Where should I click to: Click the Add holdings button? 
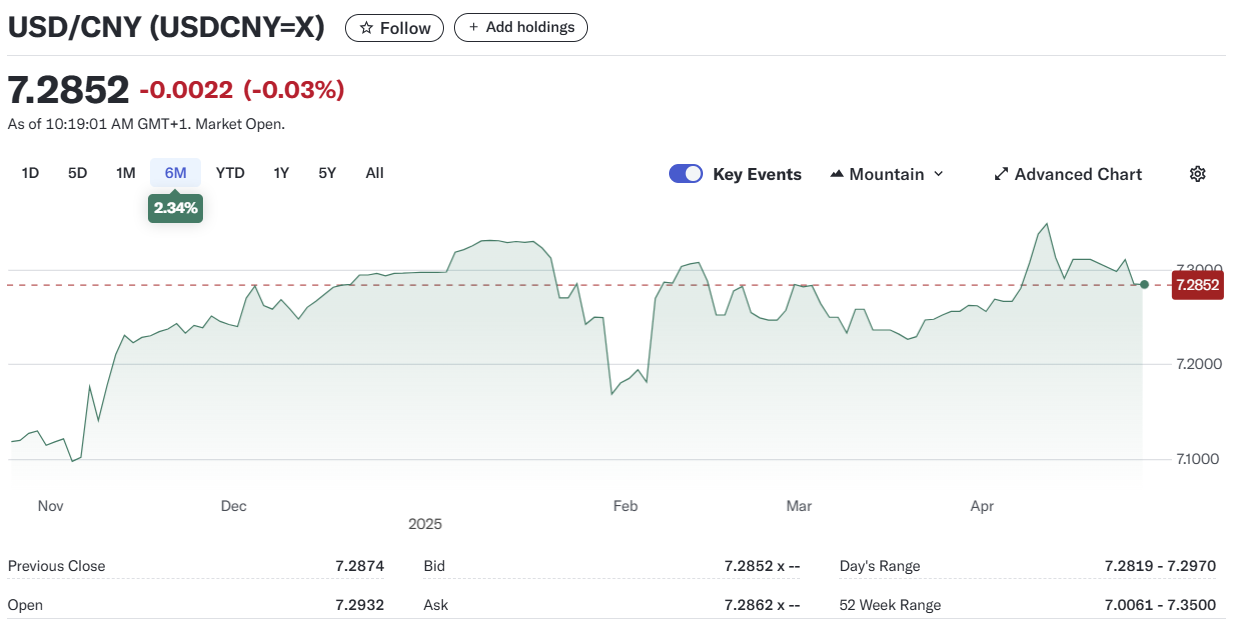520,28
